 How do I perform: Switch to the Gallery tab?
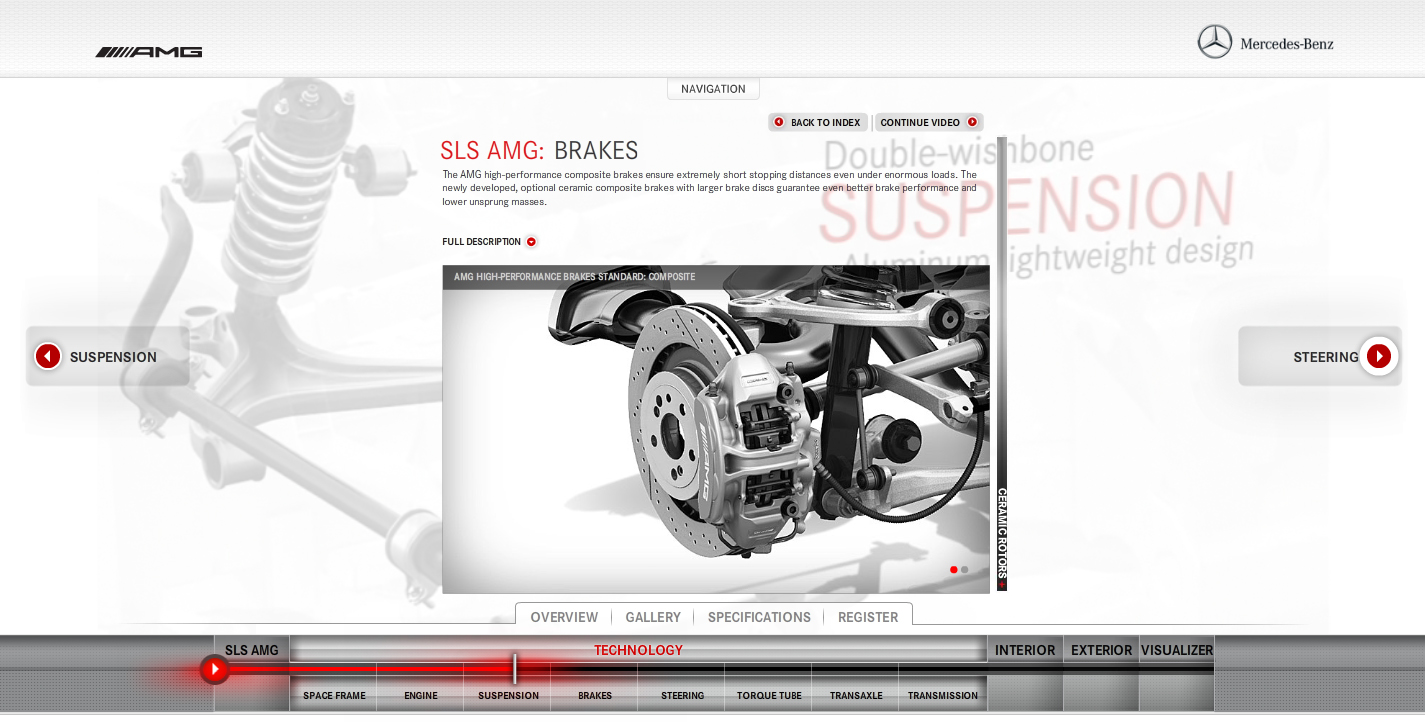[653, 617]
